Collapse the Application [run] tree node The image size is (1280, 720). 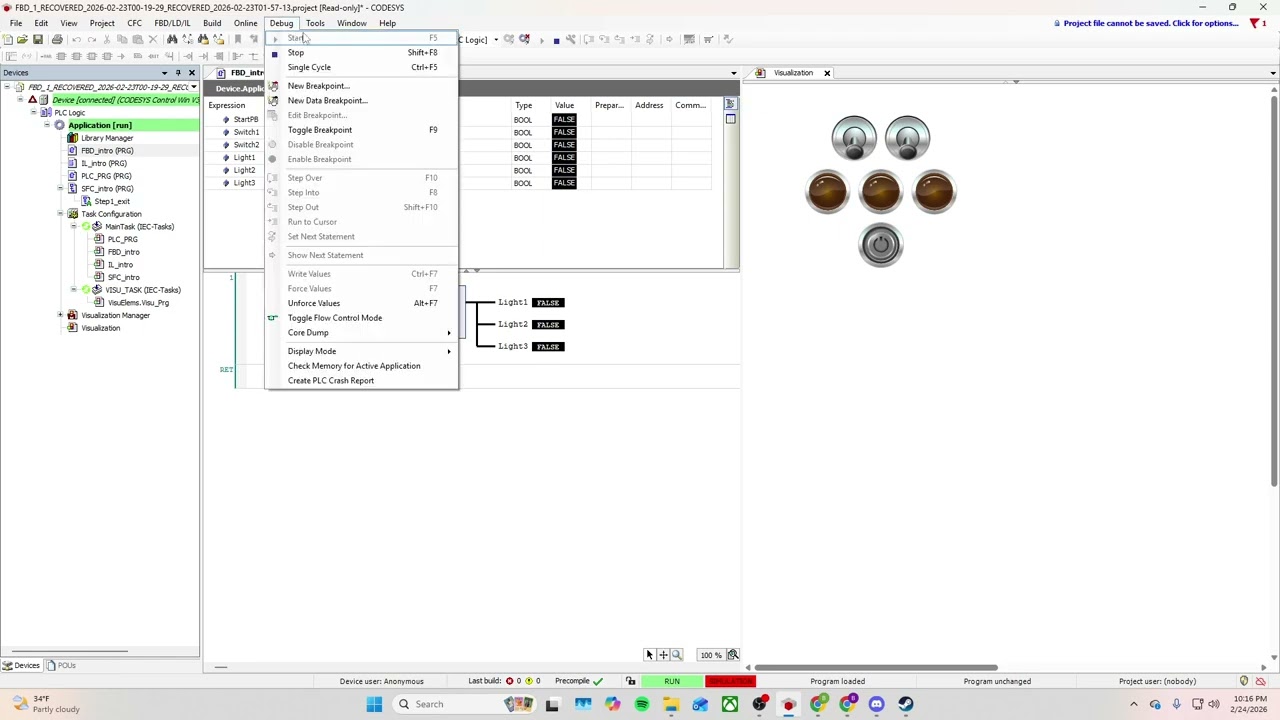(46, 125)
